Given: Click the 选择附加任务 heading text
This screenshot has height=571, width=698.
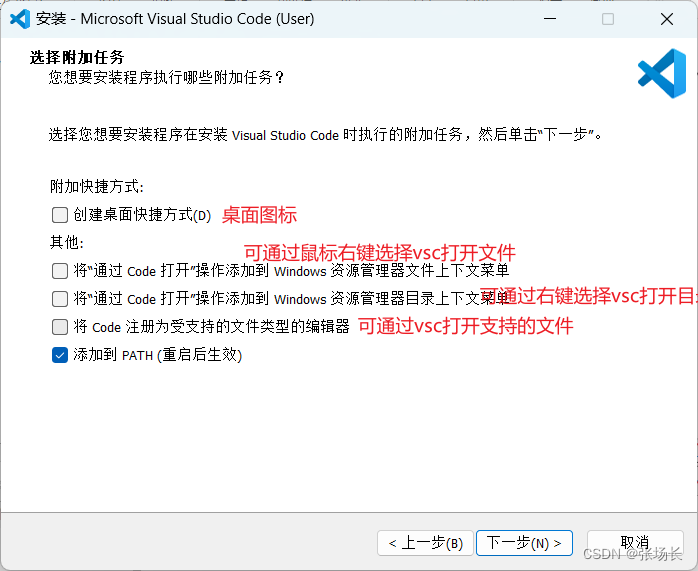Looking at the screenshot, I should click(x=77, y=57).
